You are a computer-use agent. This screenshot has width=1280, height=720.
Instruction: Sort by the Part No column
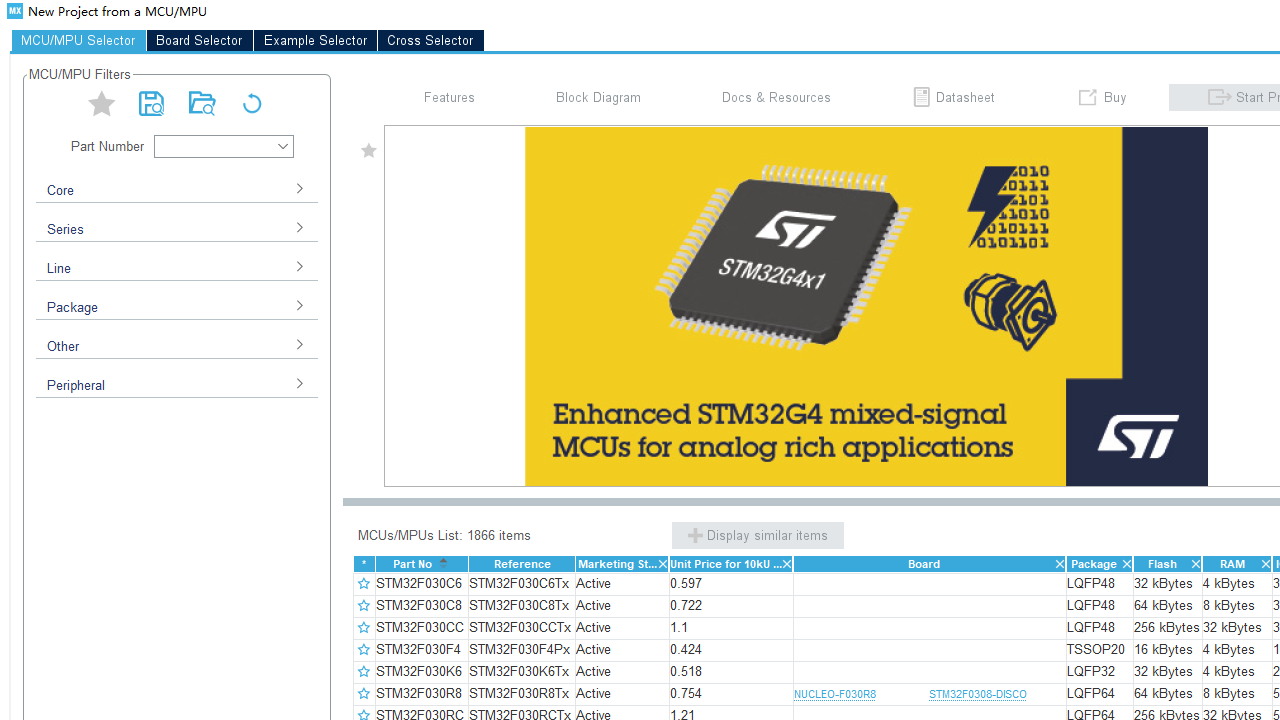tap(413, 563)
